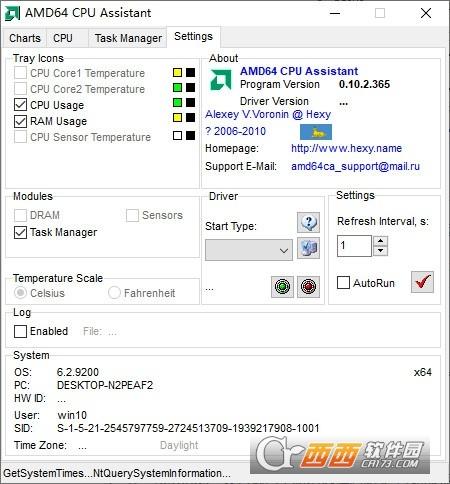Image resolution: width=450 pixels, height=484 pixels.
Task: Minimize the AMD64 CPU Assistant window
Action: (x=335, y=13)
